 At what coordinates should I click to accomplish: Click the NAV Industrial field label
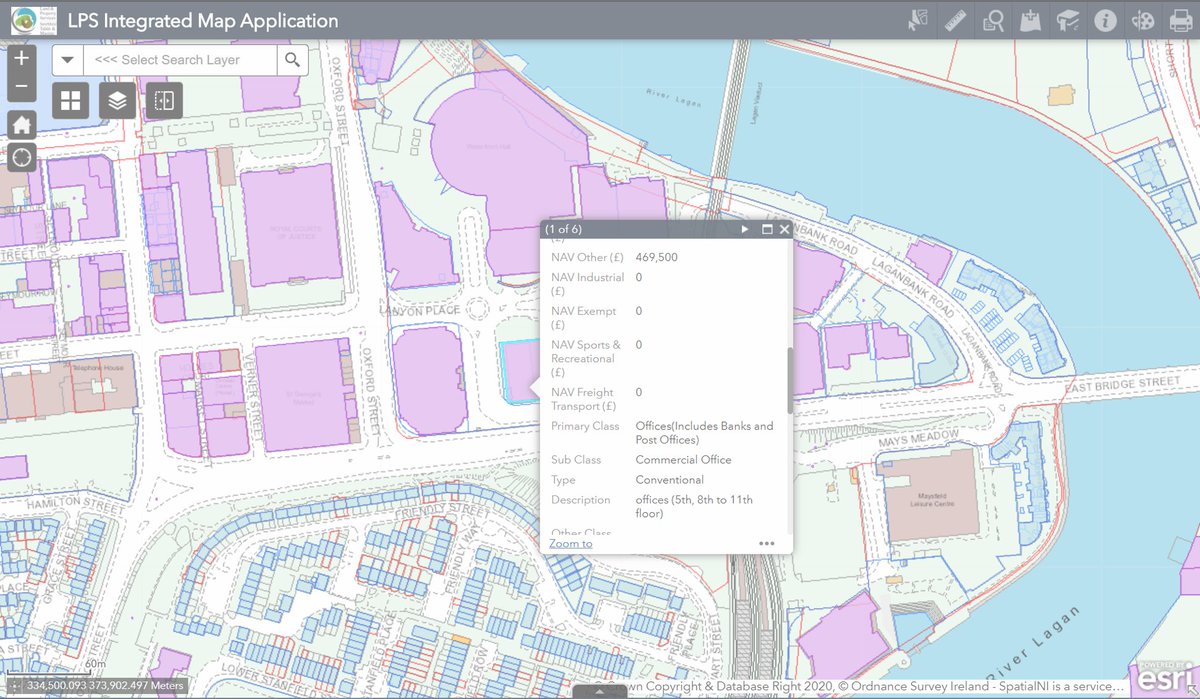pyautogui.click(x=588, y=284)
